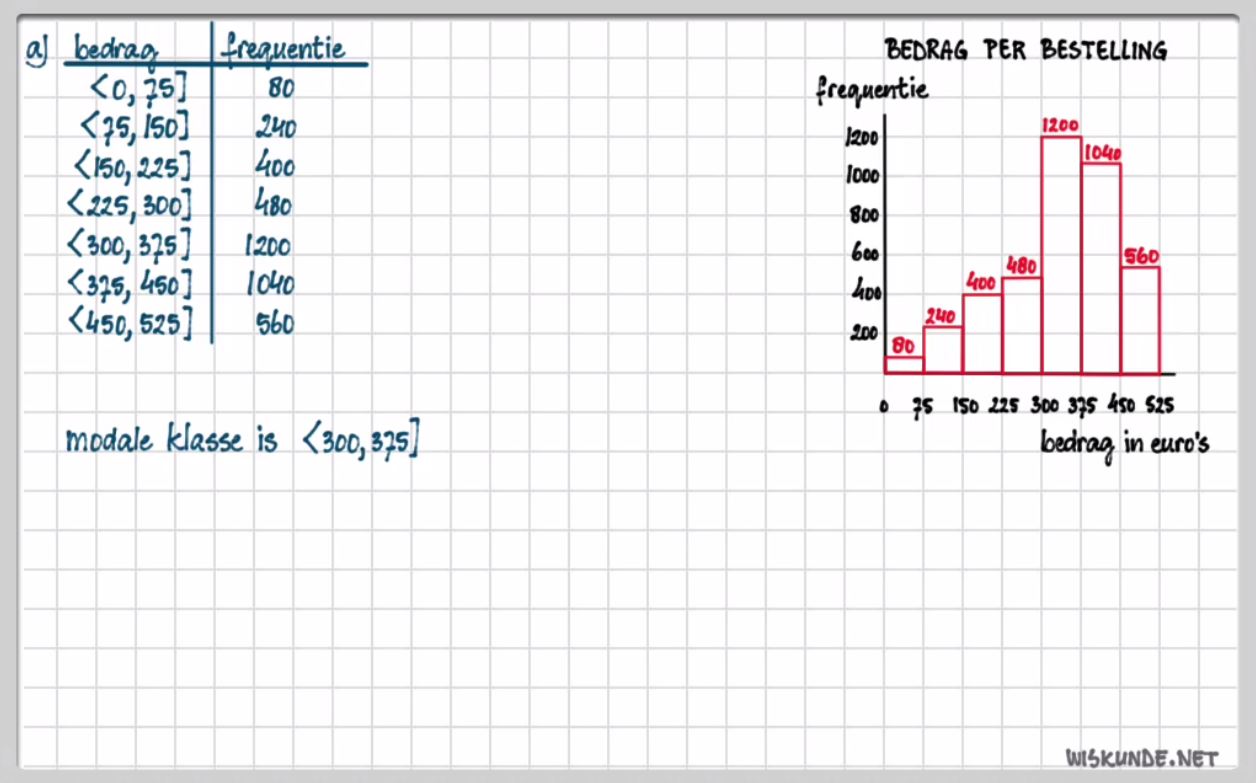Screen dimensions: 1256x783
Task: Select the 'frequentie' table column header
Action: (284, 50)
